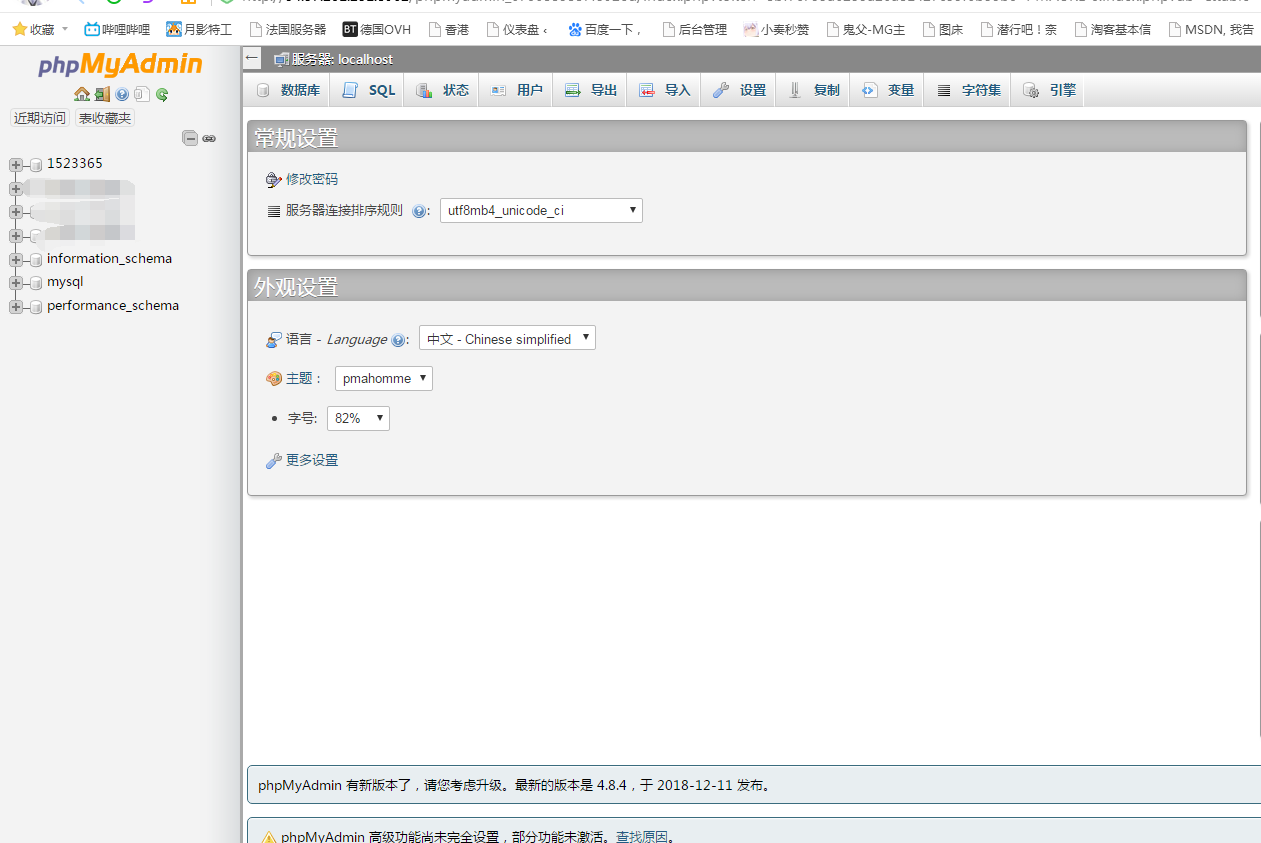Click the help icon next to collation label
The width and height of the screenshot is (1261, 843).
tap(419, 211)
